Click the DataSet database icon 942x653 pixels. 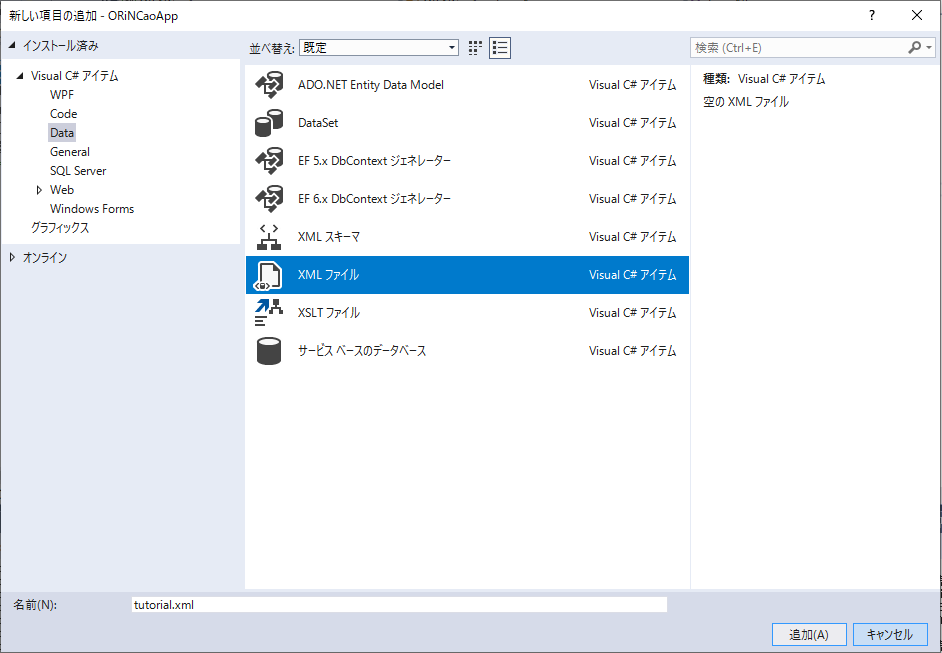pos(269,123)
